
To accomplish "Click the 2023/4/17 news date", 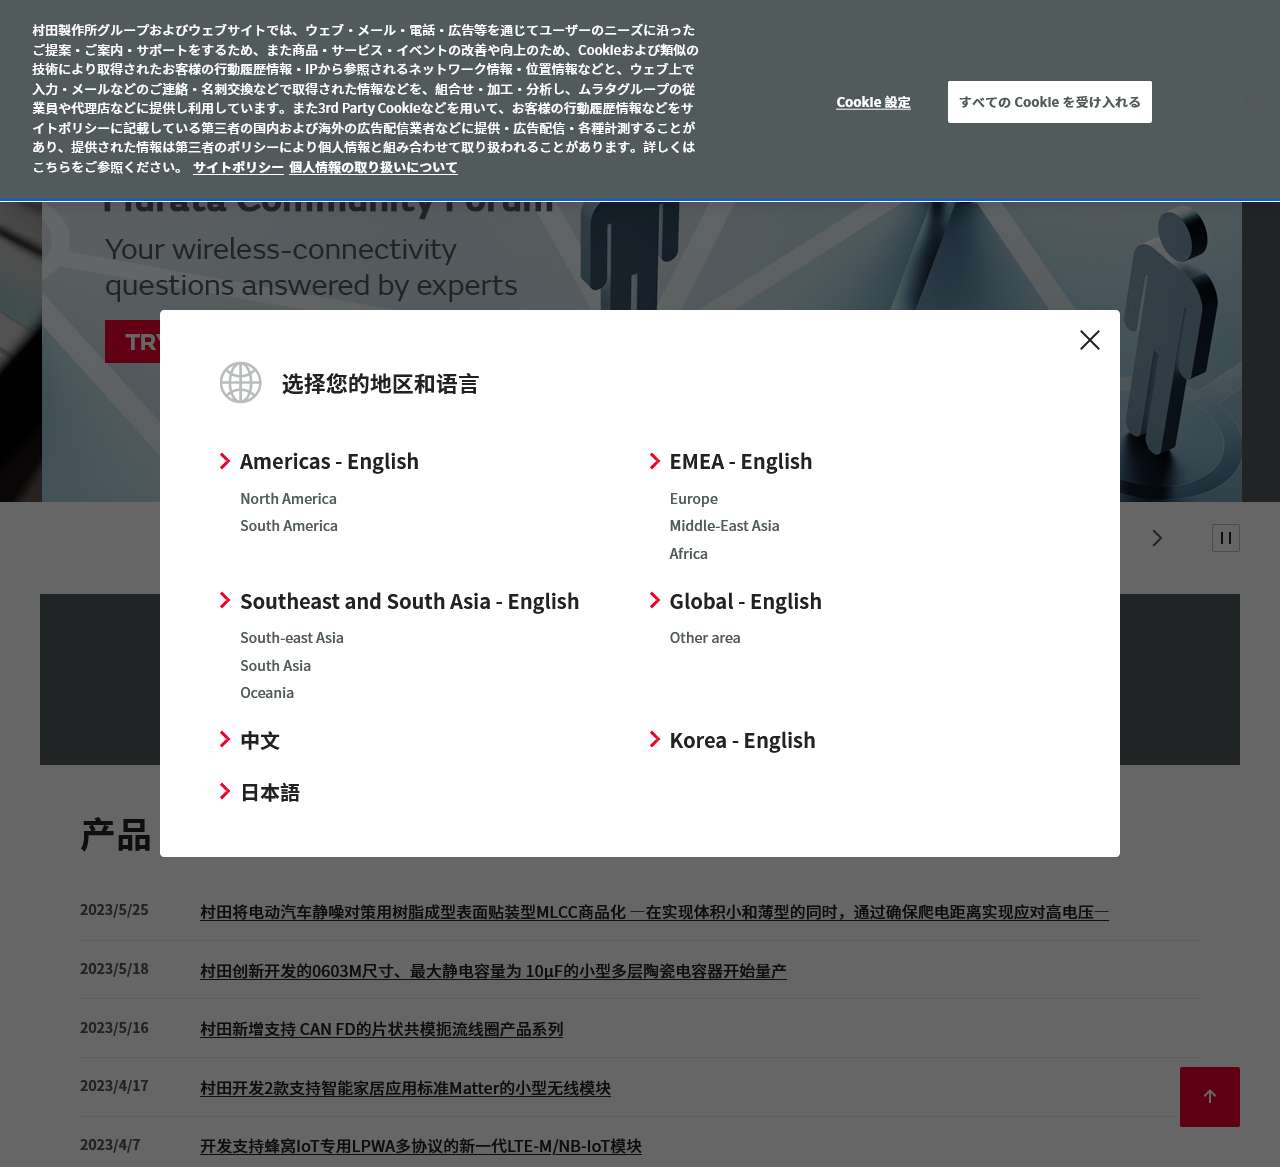I will pos(114,1085).
